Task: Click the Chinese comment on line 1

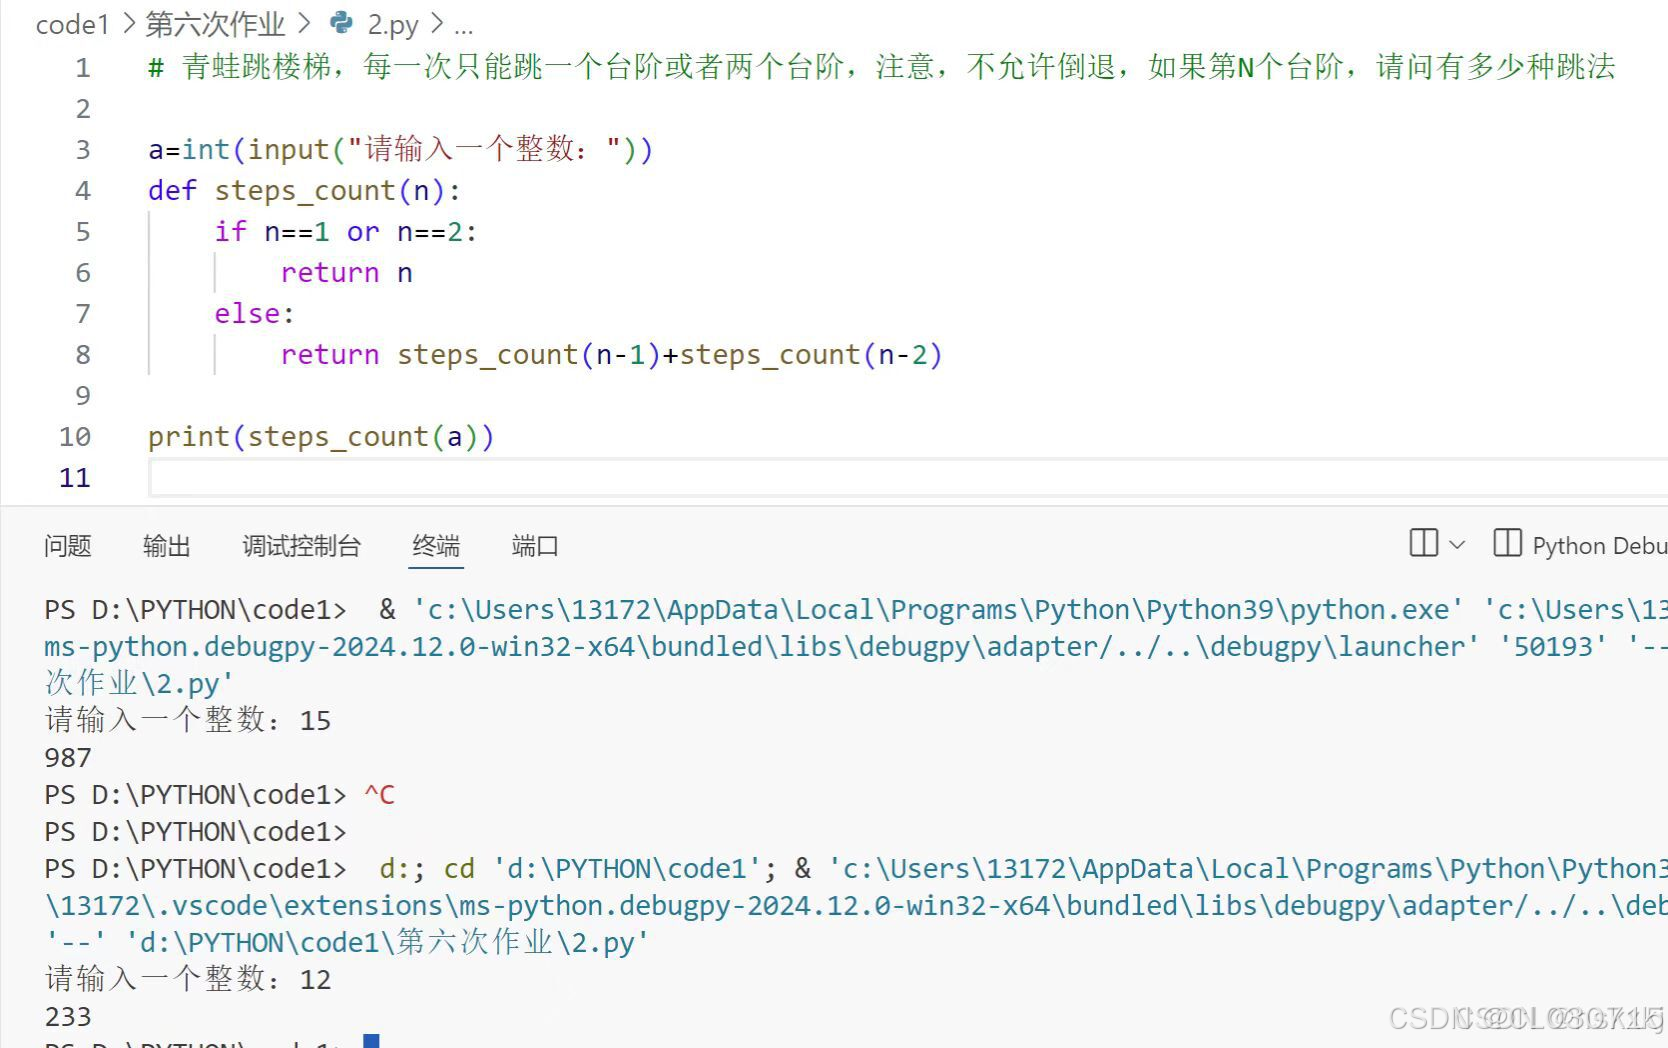Action: tap(881, 67)
